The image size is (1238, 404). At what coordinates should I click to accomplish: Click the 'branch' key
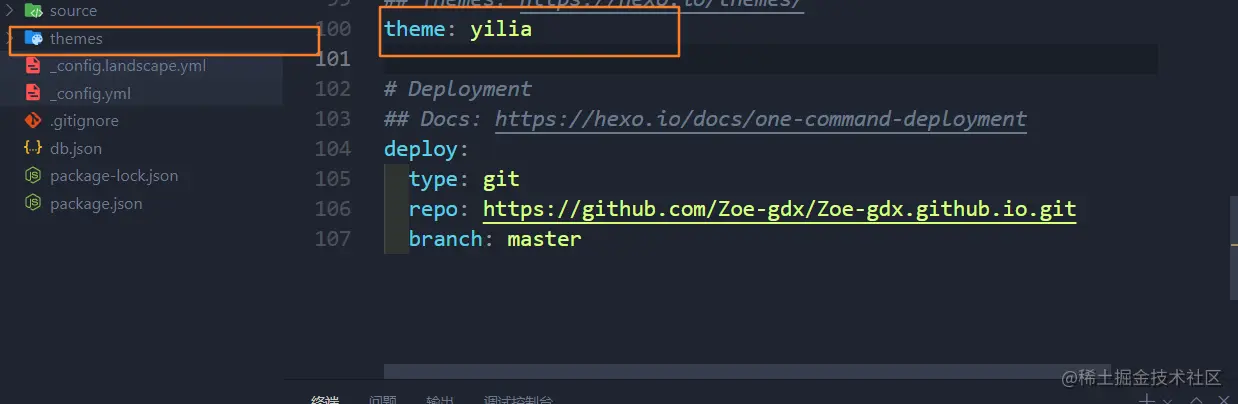tap(445, 239)
